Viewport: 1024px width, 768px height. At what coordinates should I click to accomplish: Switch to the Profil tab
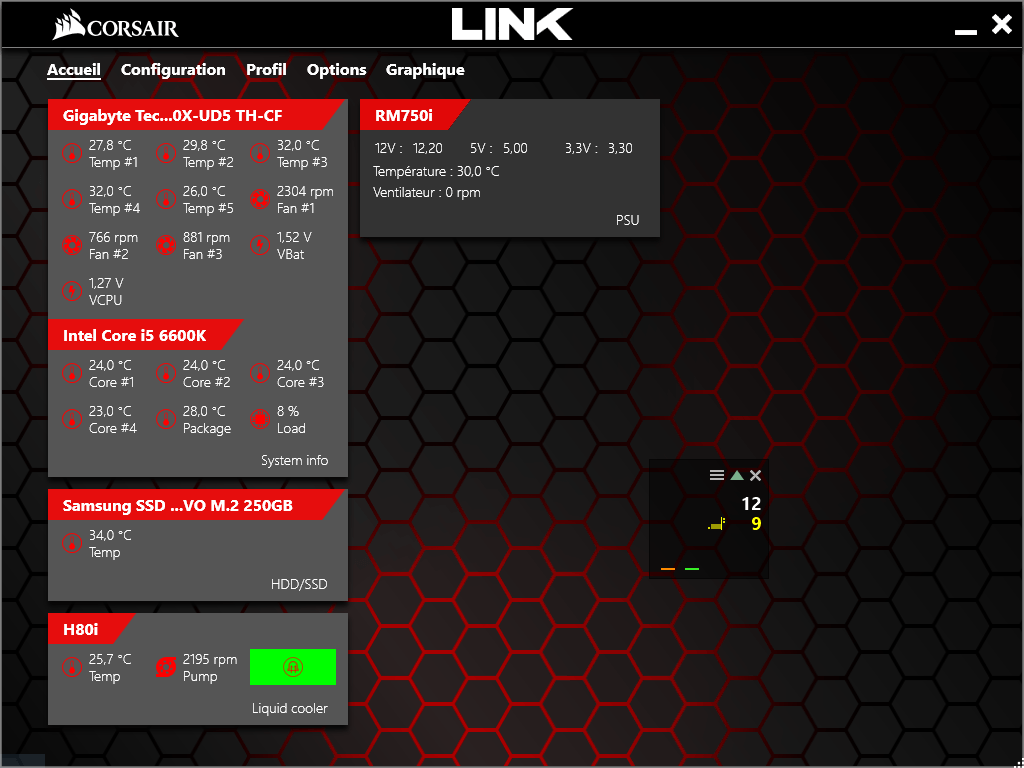[266, 70]
